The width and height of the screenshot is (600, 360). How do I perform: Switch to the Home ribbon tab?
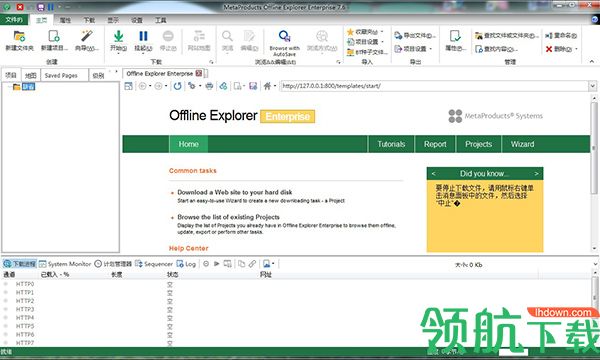click(41, 20)
